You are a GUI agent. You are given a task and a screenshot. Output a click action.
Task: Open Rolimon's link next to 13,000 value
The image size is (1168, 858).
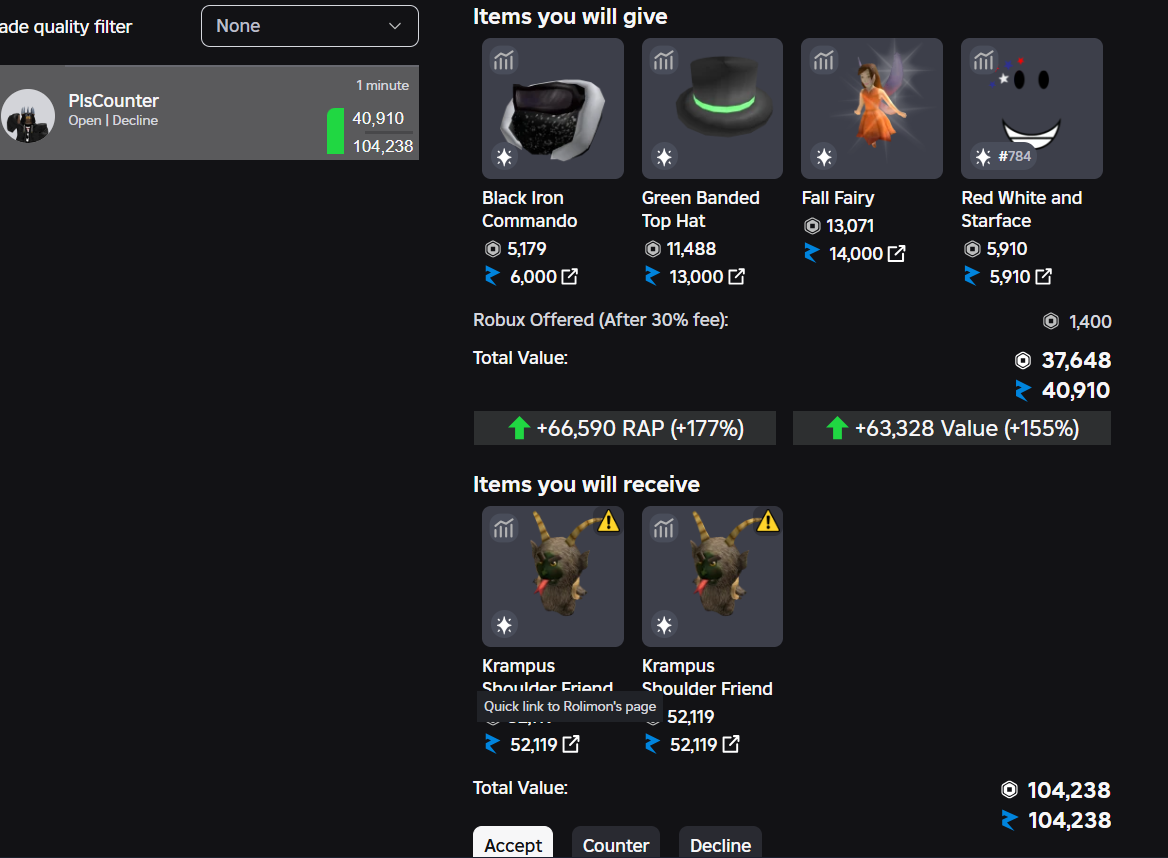click(736, 277)
